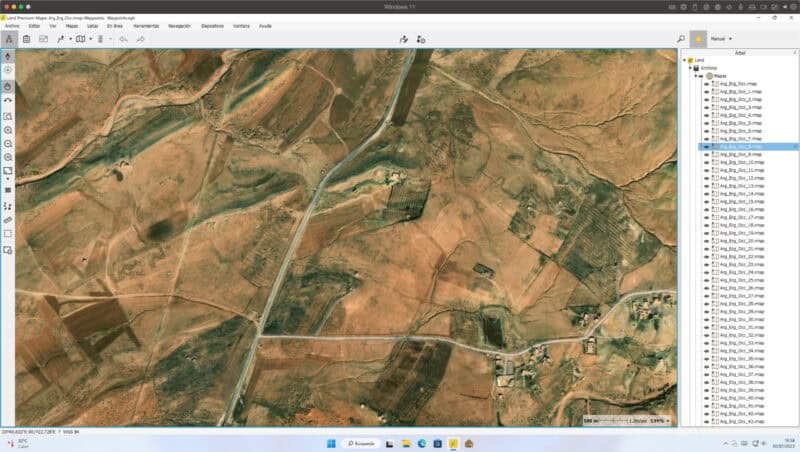Click the yellow sun brightness icon

[x=698, y=39]
